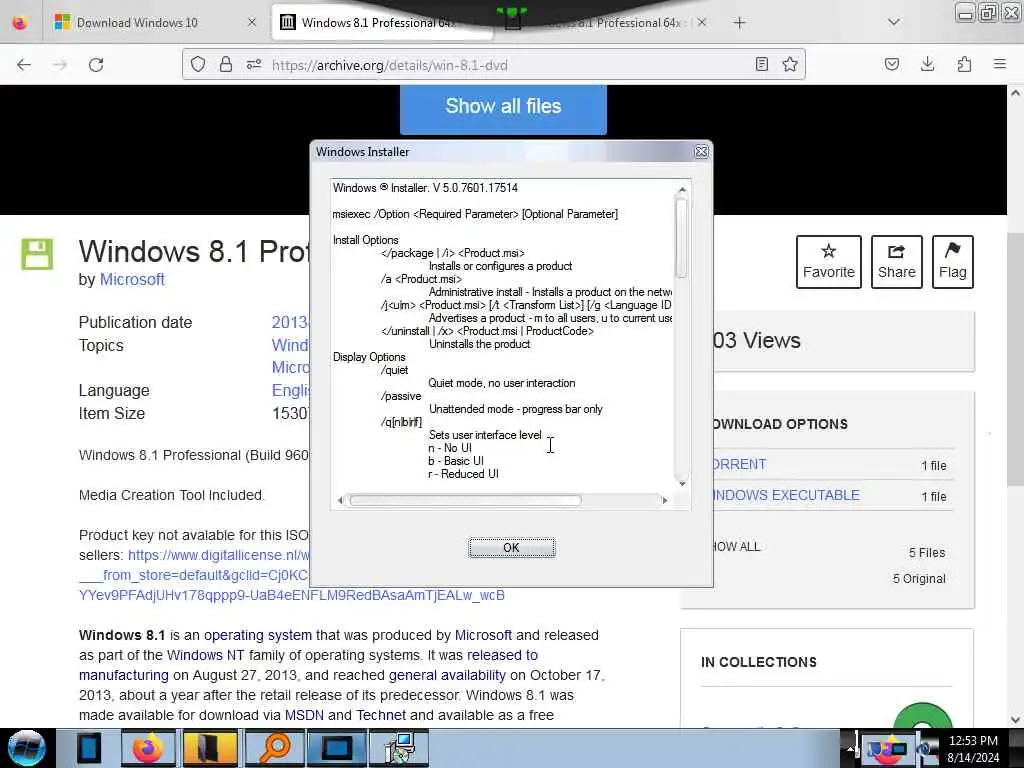Click the installer vertical scrollbar thumb
Image resolution: width=1024 pixels, height=768 pixels.
click(682, 238)
